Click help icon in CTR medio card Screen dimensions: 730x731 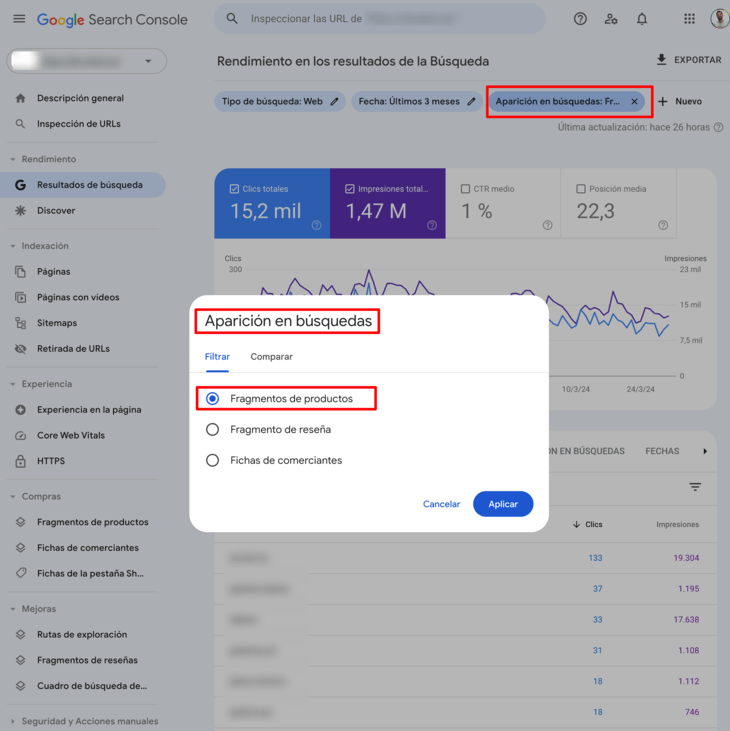pyautogui.click(x=547, y=226)
